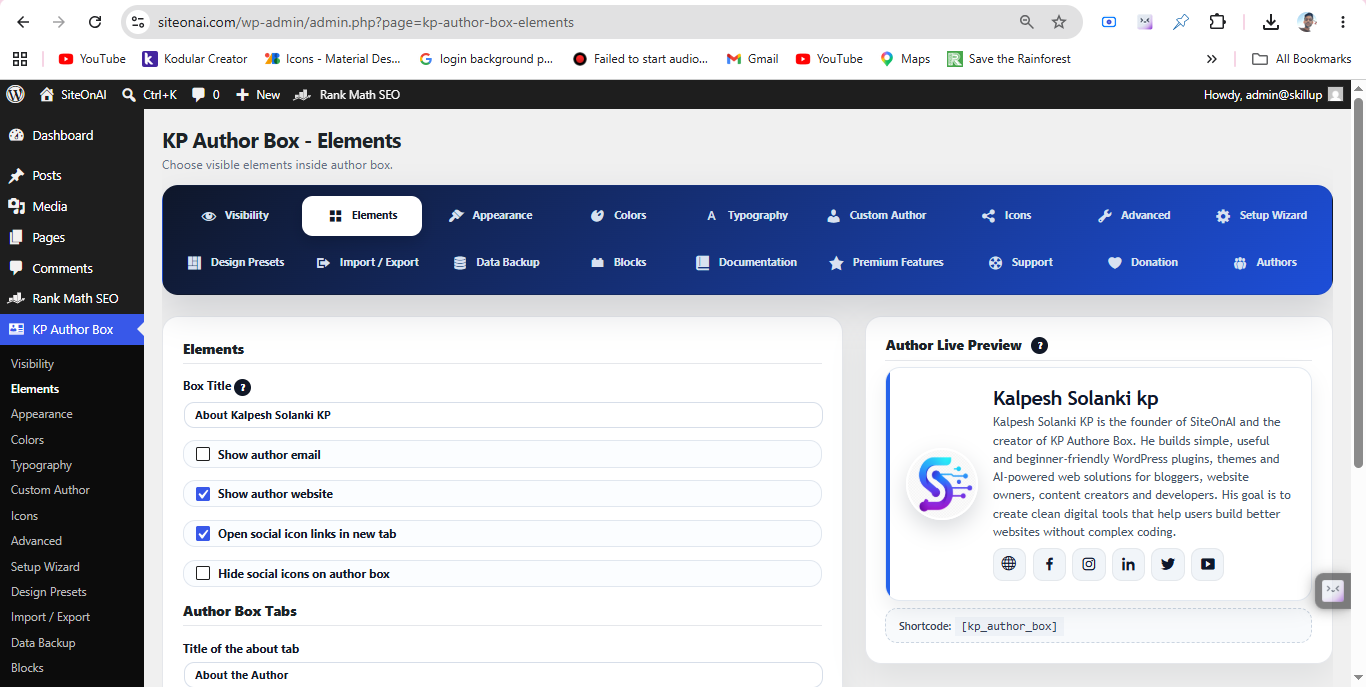This screenshot has height=687, width=1366.
Task: Open the Chrome downloads icon
Action: click(1271, 22)
